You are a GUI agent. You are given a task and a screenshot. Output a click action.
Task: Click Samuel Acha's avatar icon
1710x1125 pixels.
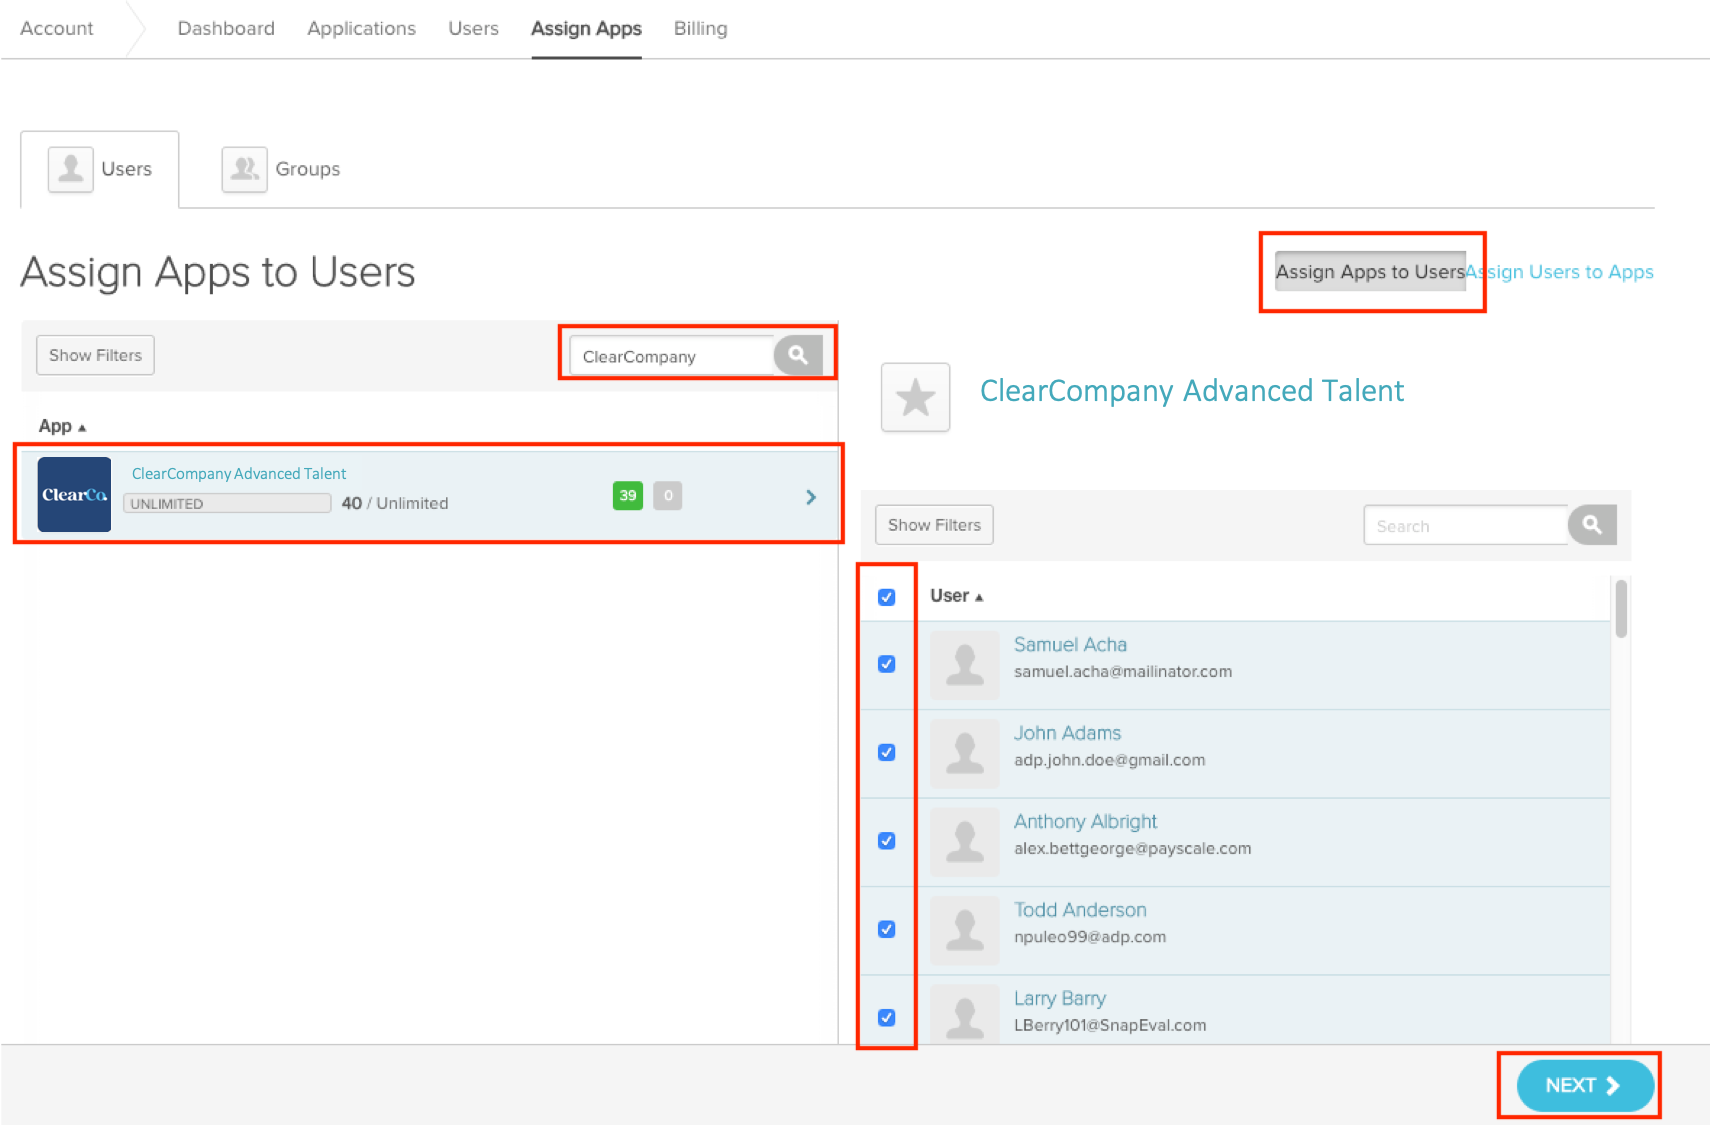(x=965, y=664)
